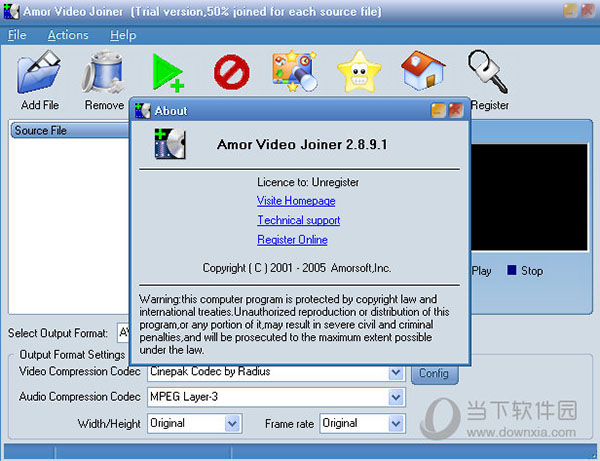
Task: Open the Technical support link
Action: tap(299, 220)
